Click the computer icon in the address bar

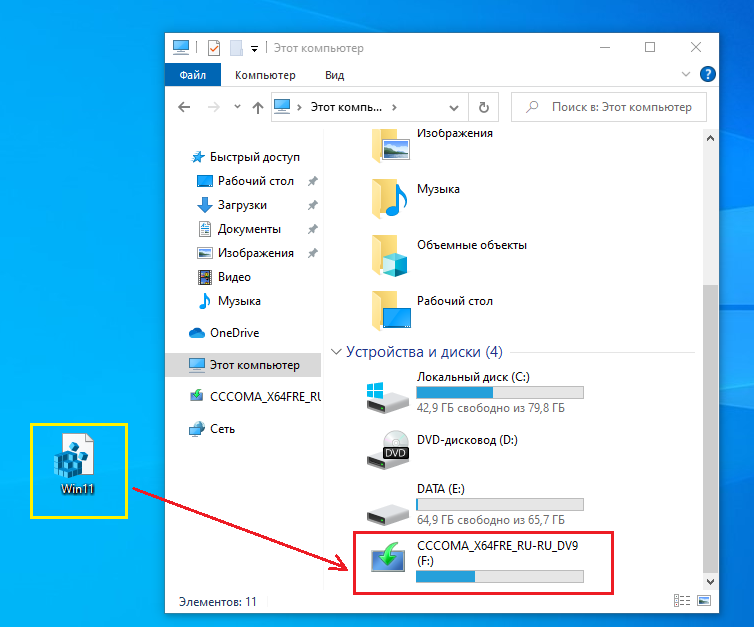(x=282, y=107)
